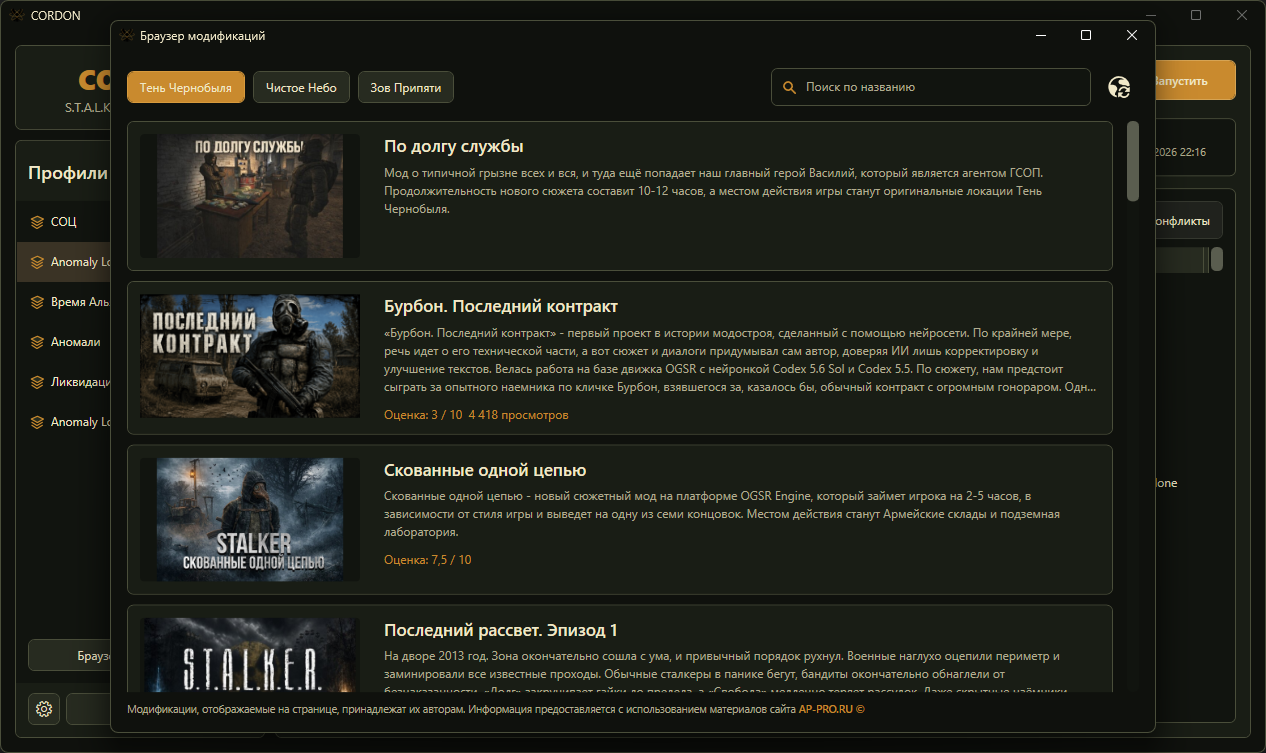Click the CORDON window title logo
Screen dimensions: 1266x753
pos(16,15)
